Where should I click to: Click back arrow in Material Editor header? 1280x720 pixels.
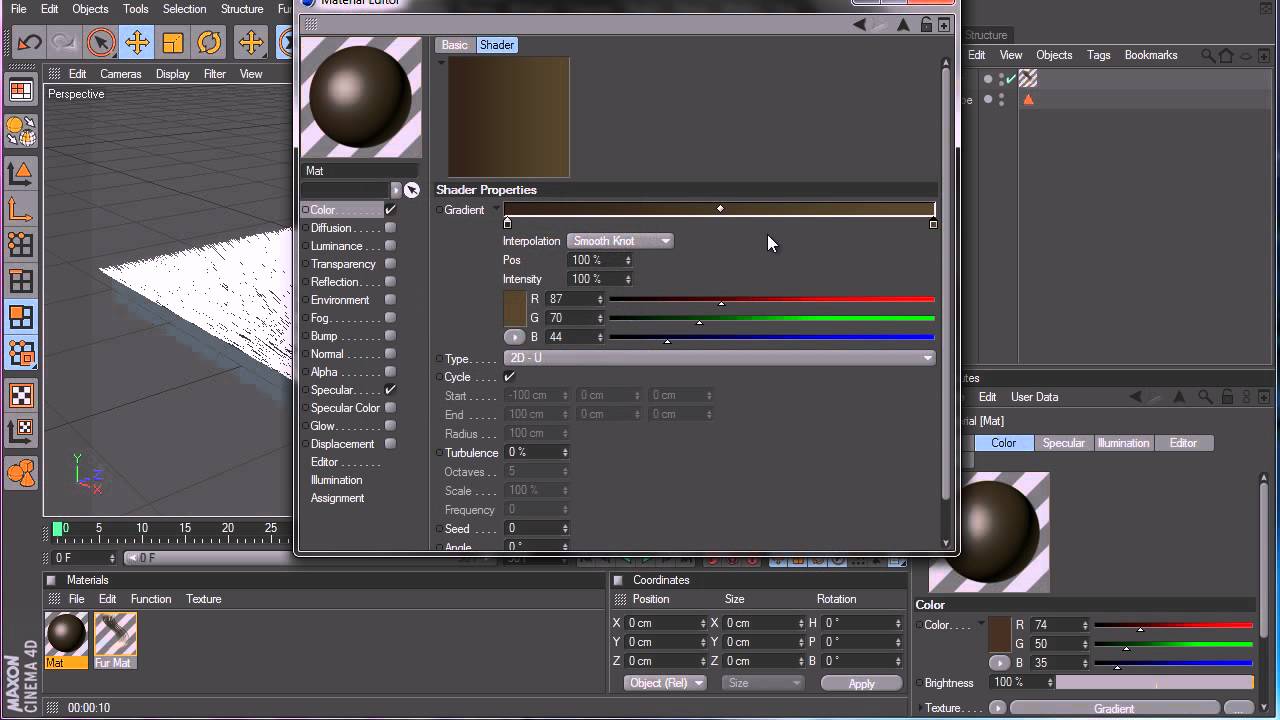(x=859, y=25)
